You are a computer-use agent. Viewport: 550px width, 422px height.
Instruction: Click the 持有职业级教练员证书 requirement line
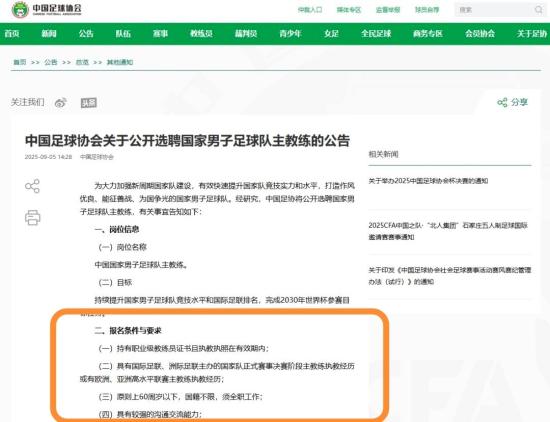(x=183, y=348)
